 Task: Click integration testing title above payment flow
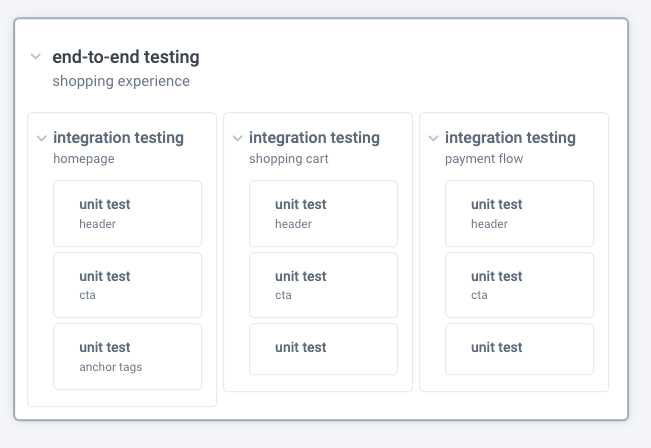[510, 138]
